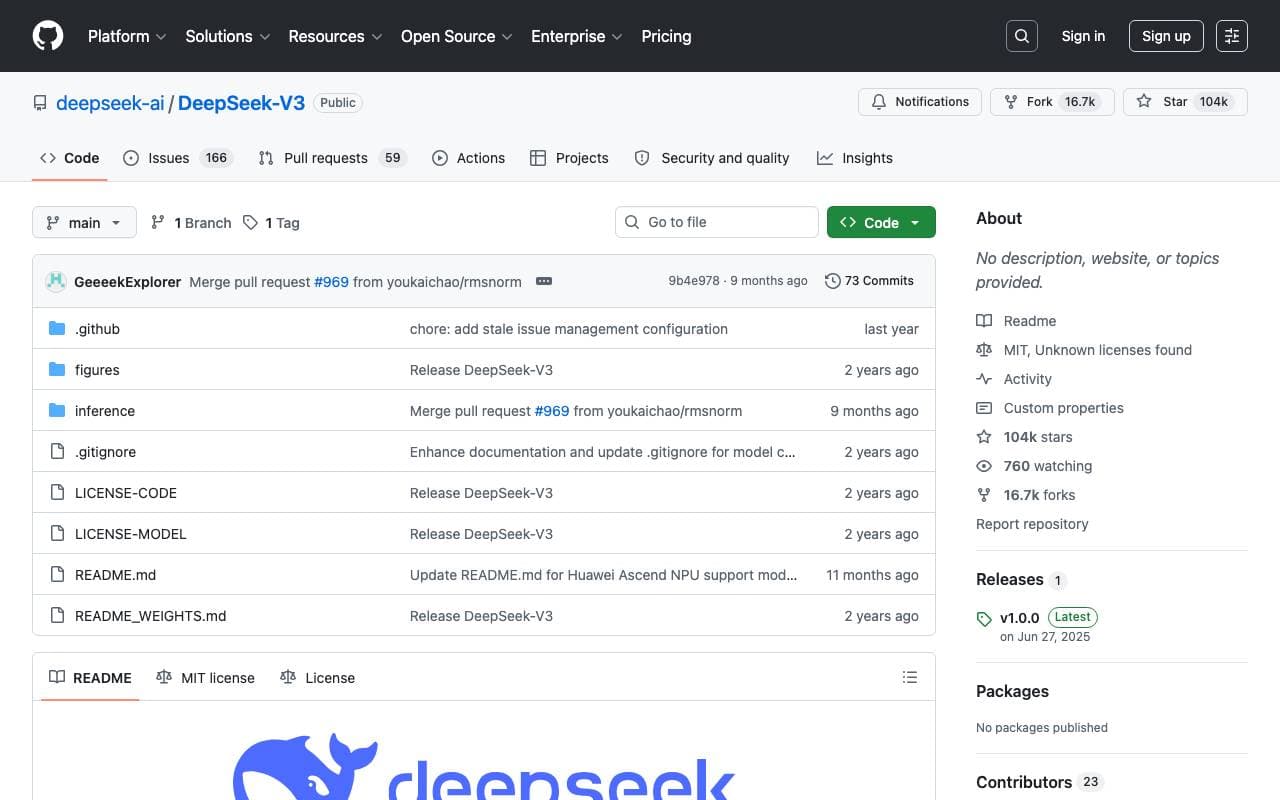This screenshot has height=800, width=1280.
Task: View 16.7k forks link
Action: (x=1027, y=495)
